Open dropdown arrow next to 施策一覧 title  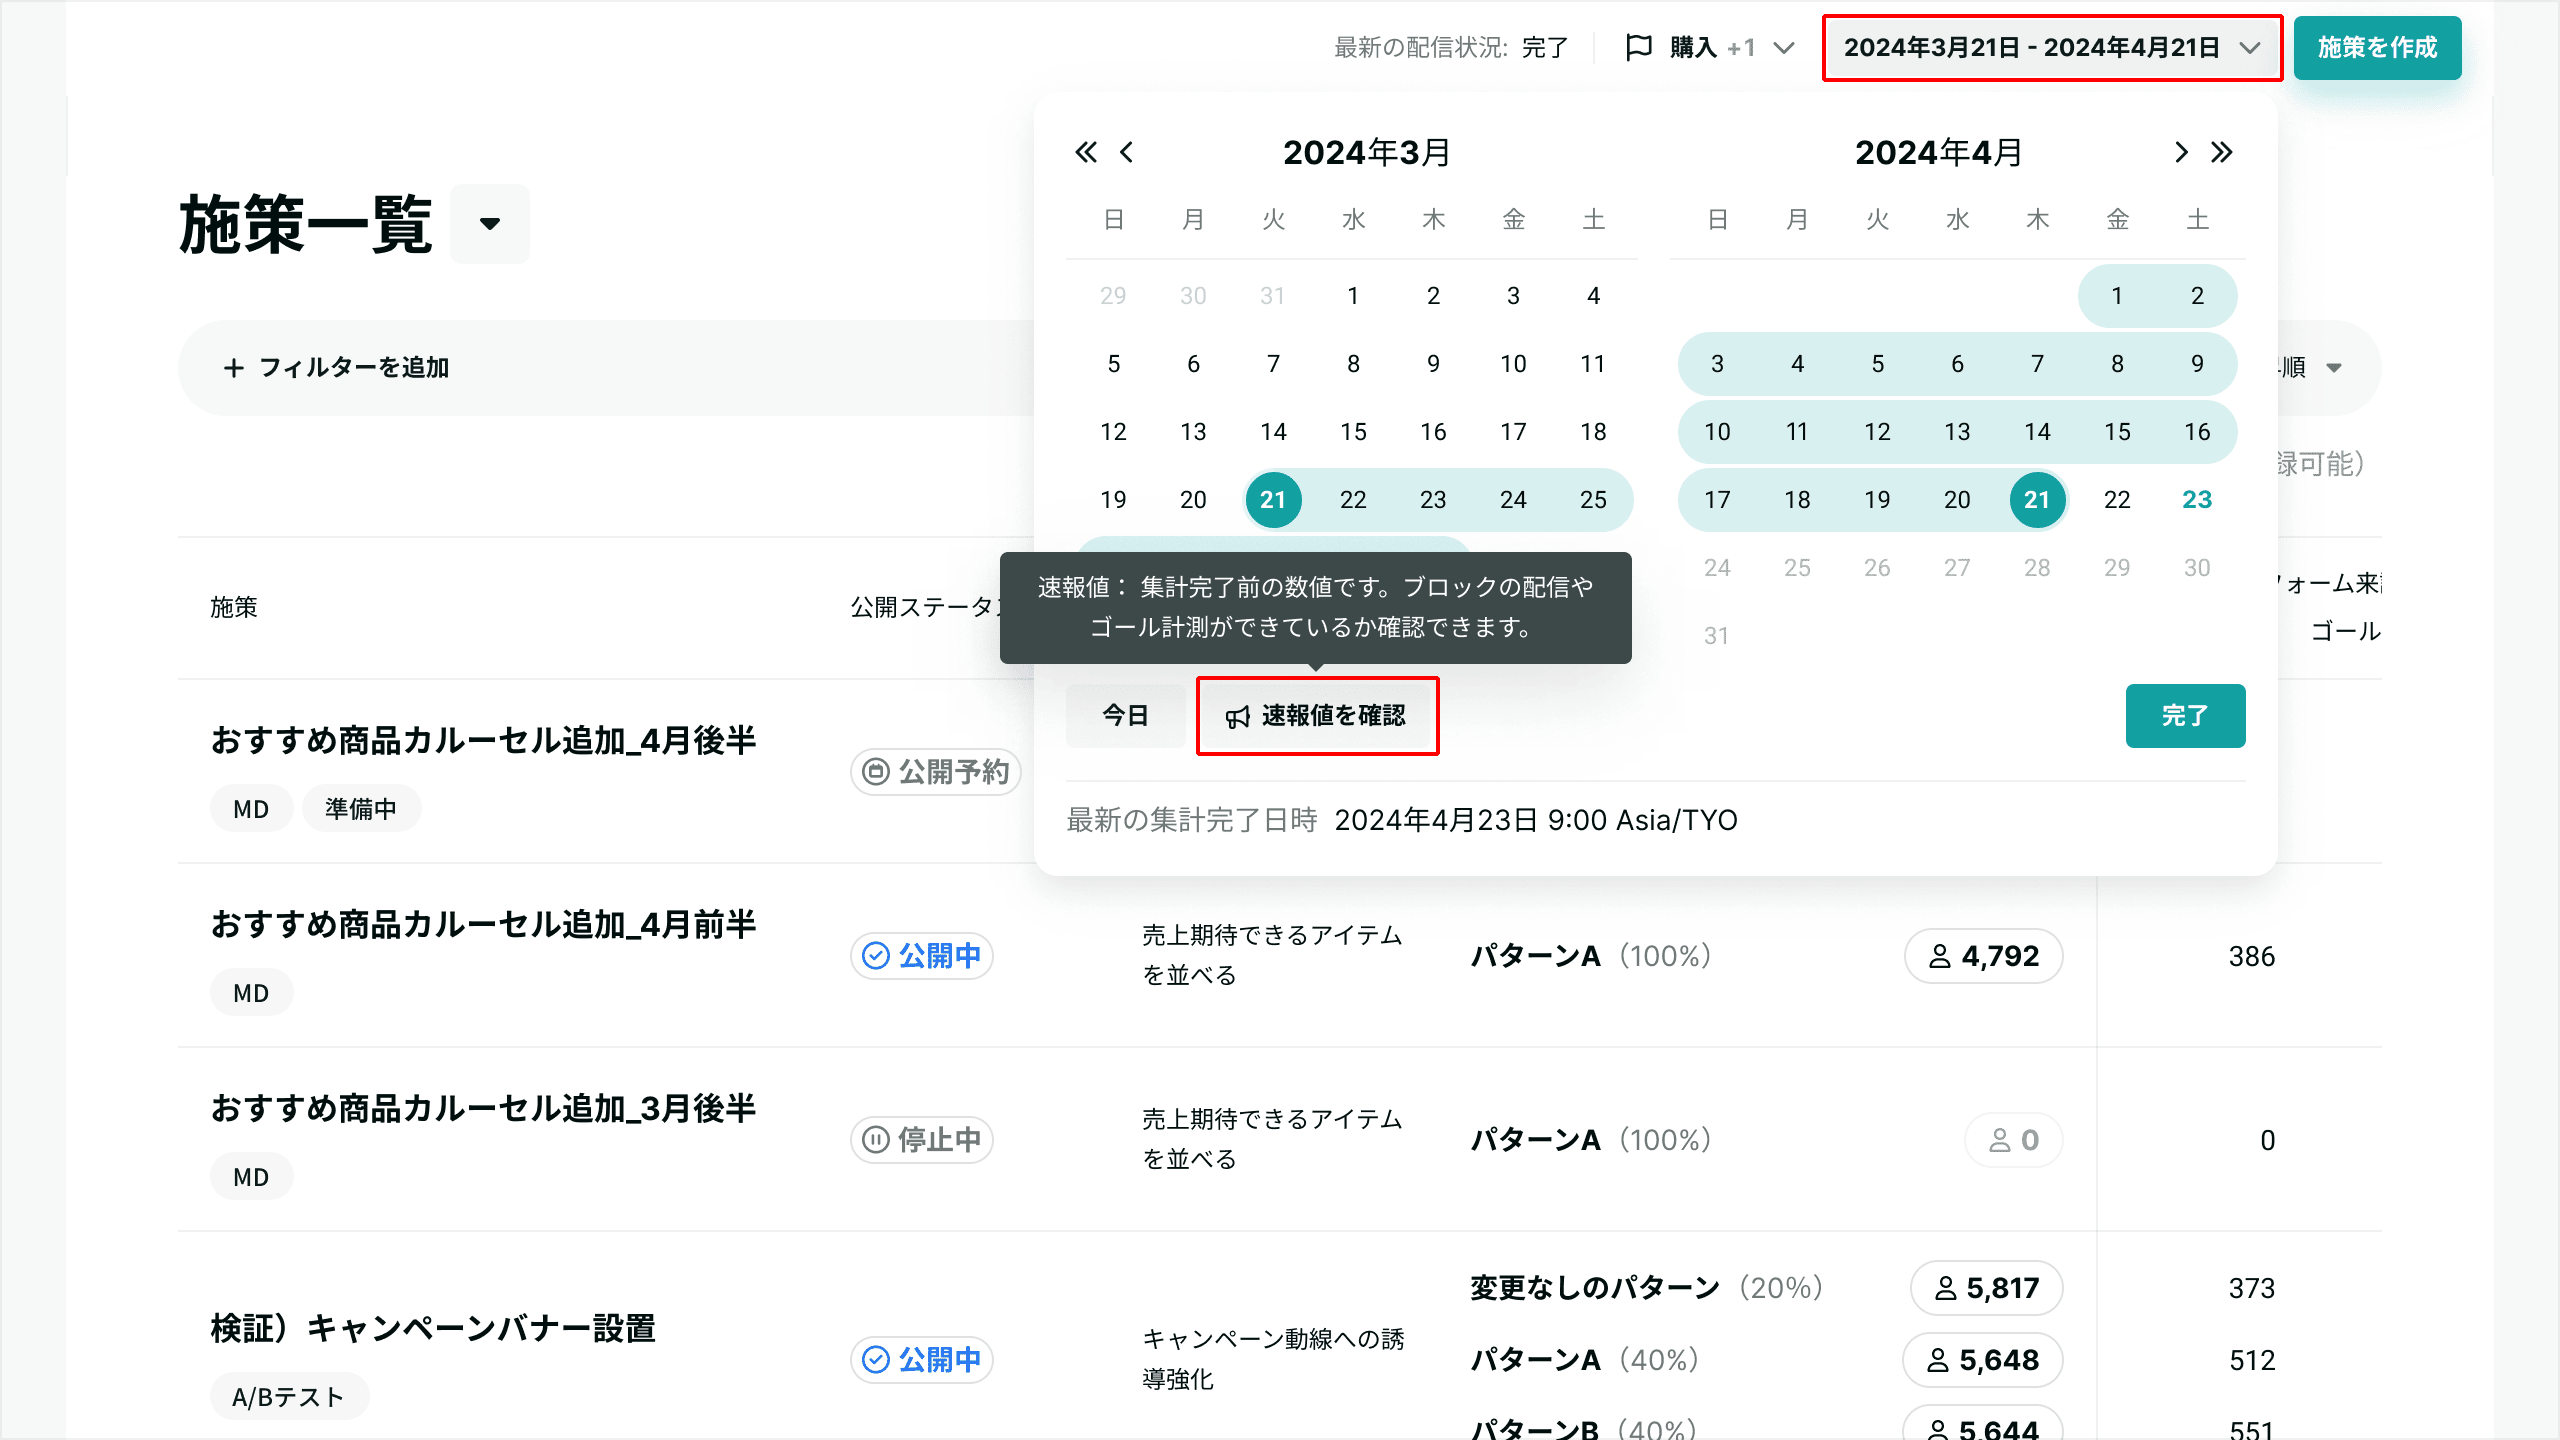coord(489,224)
